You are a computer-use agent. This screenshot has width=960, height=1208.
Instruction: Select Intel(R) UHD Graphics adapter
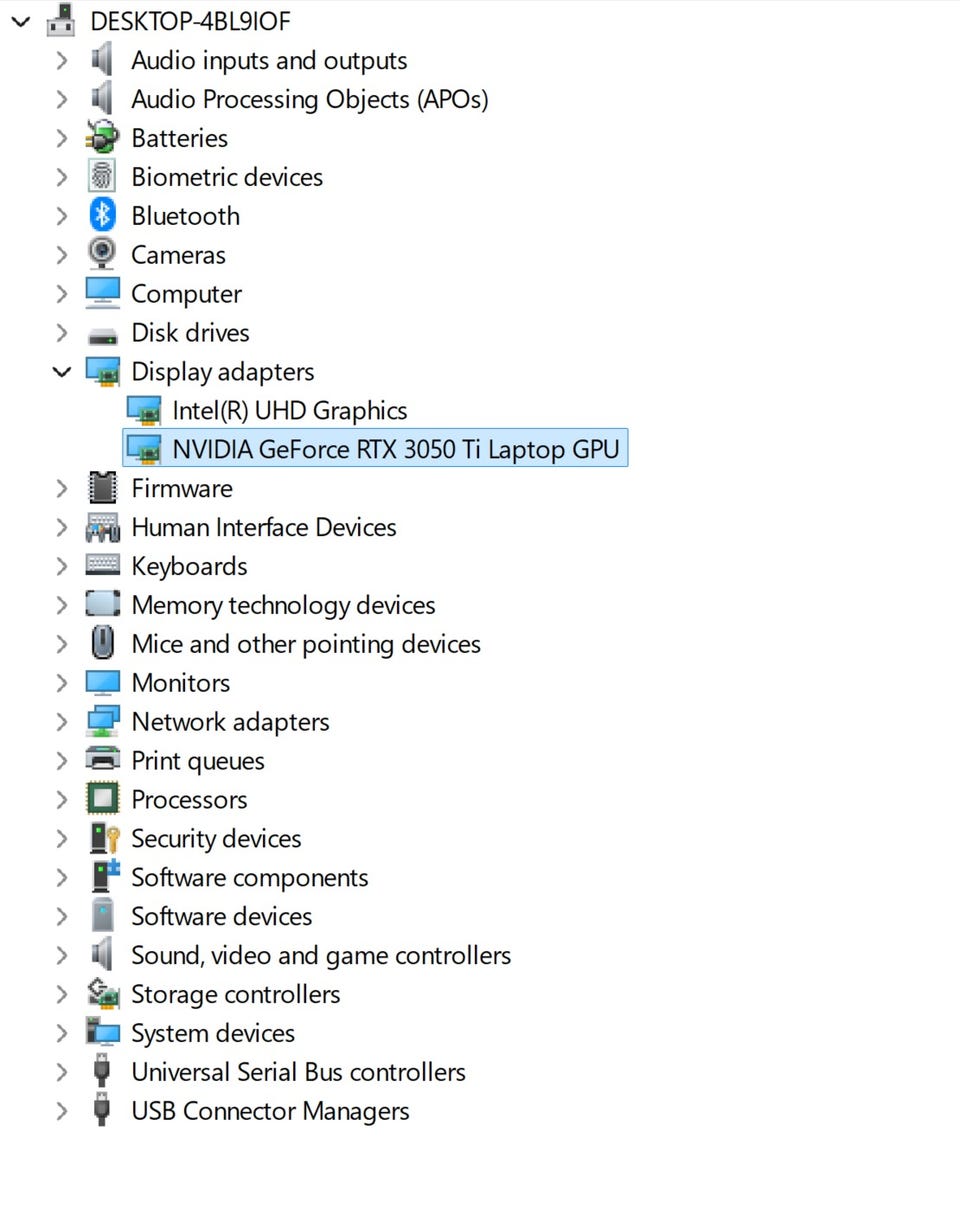click(x=289, y=410)
